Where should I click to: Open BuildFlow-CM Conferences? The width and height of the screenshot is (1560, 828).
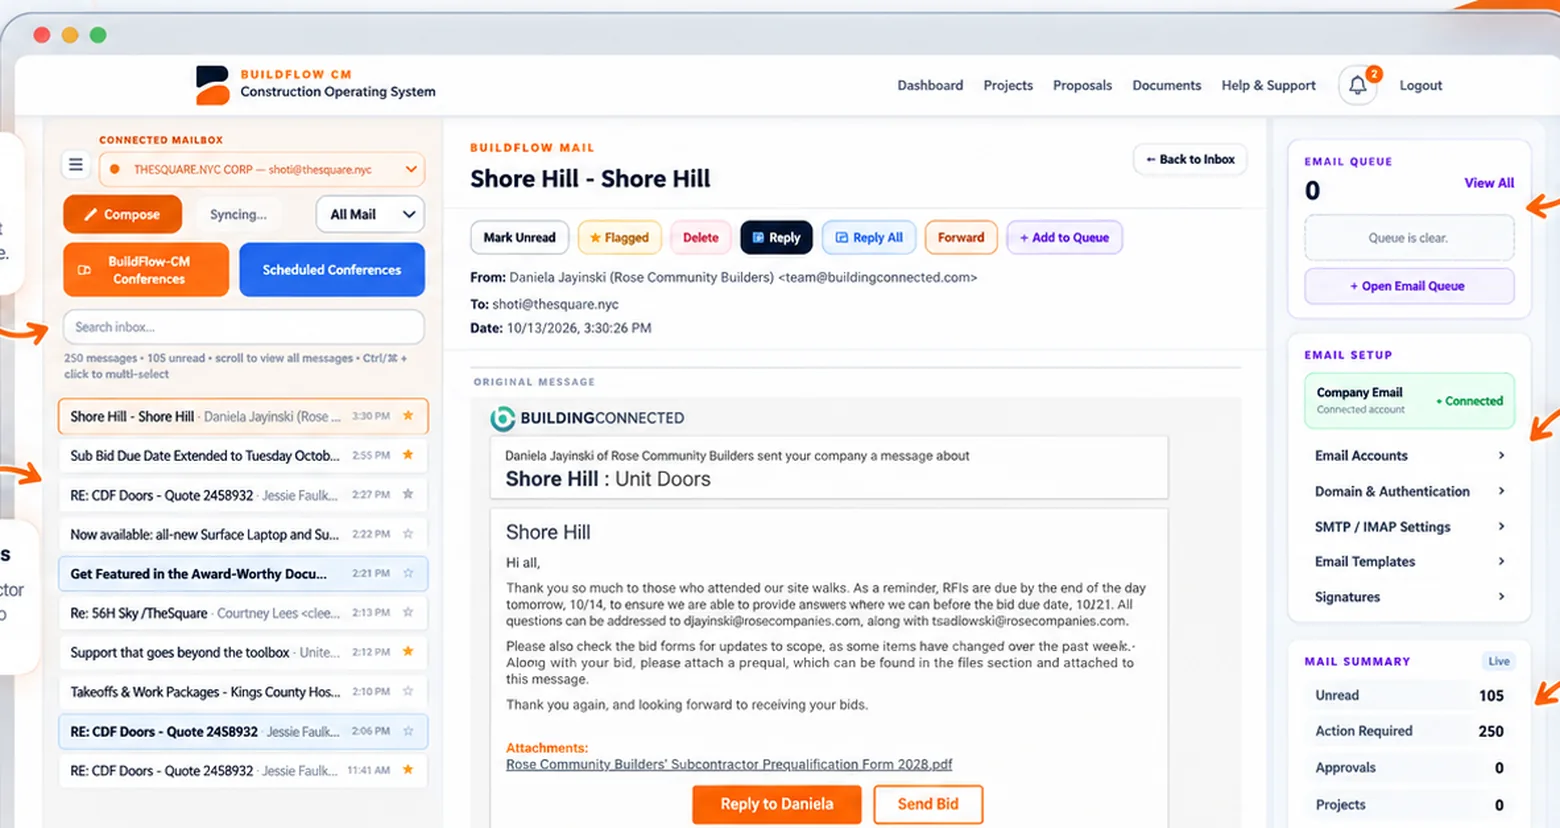(146, 270)
